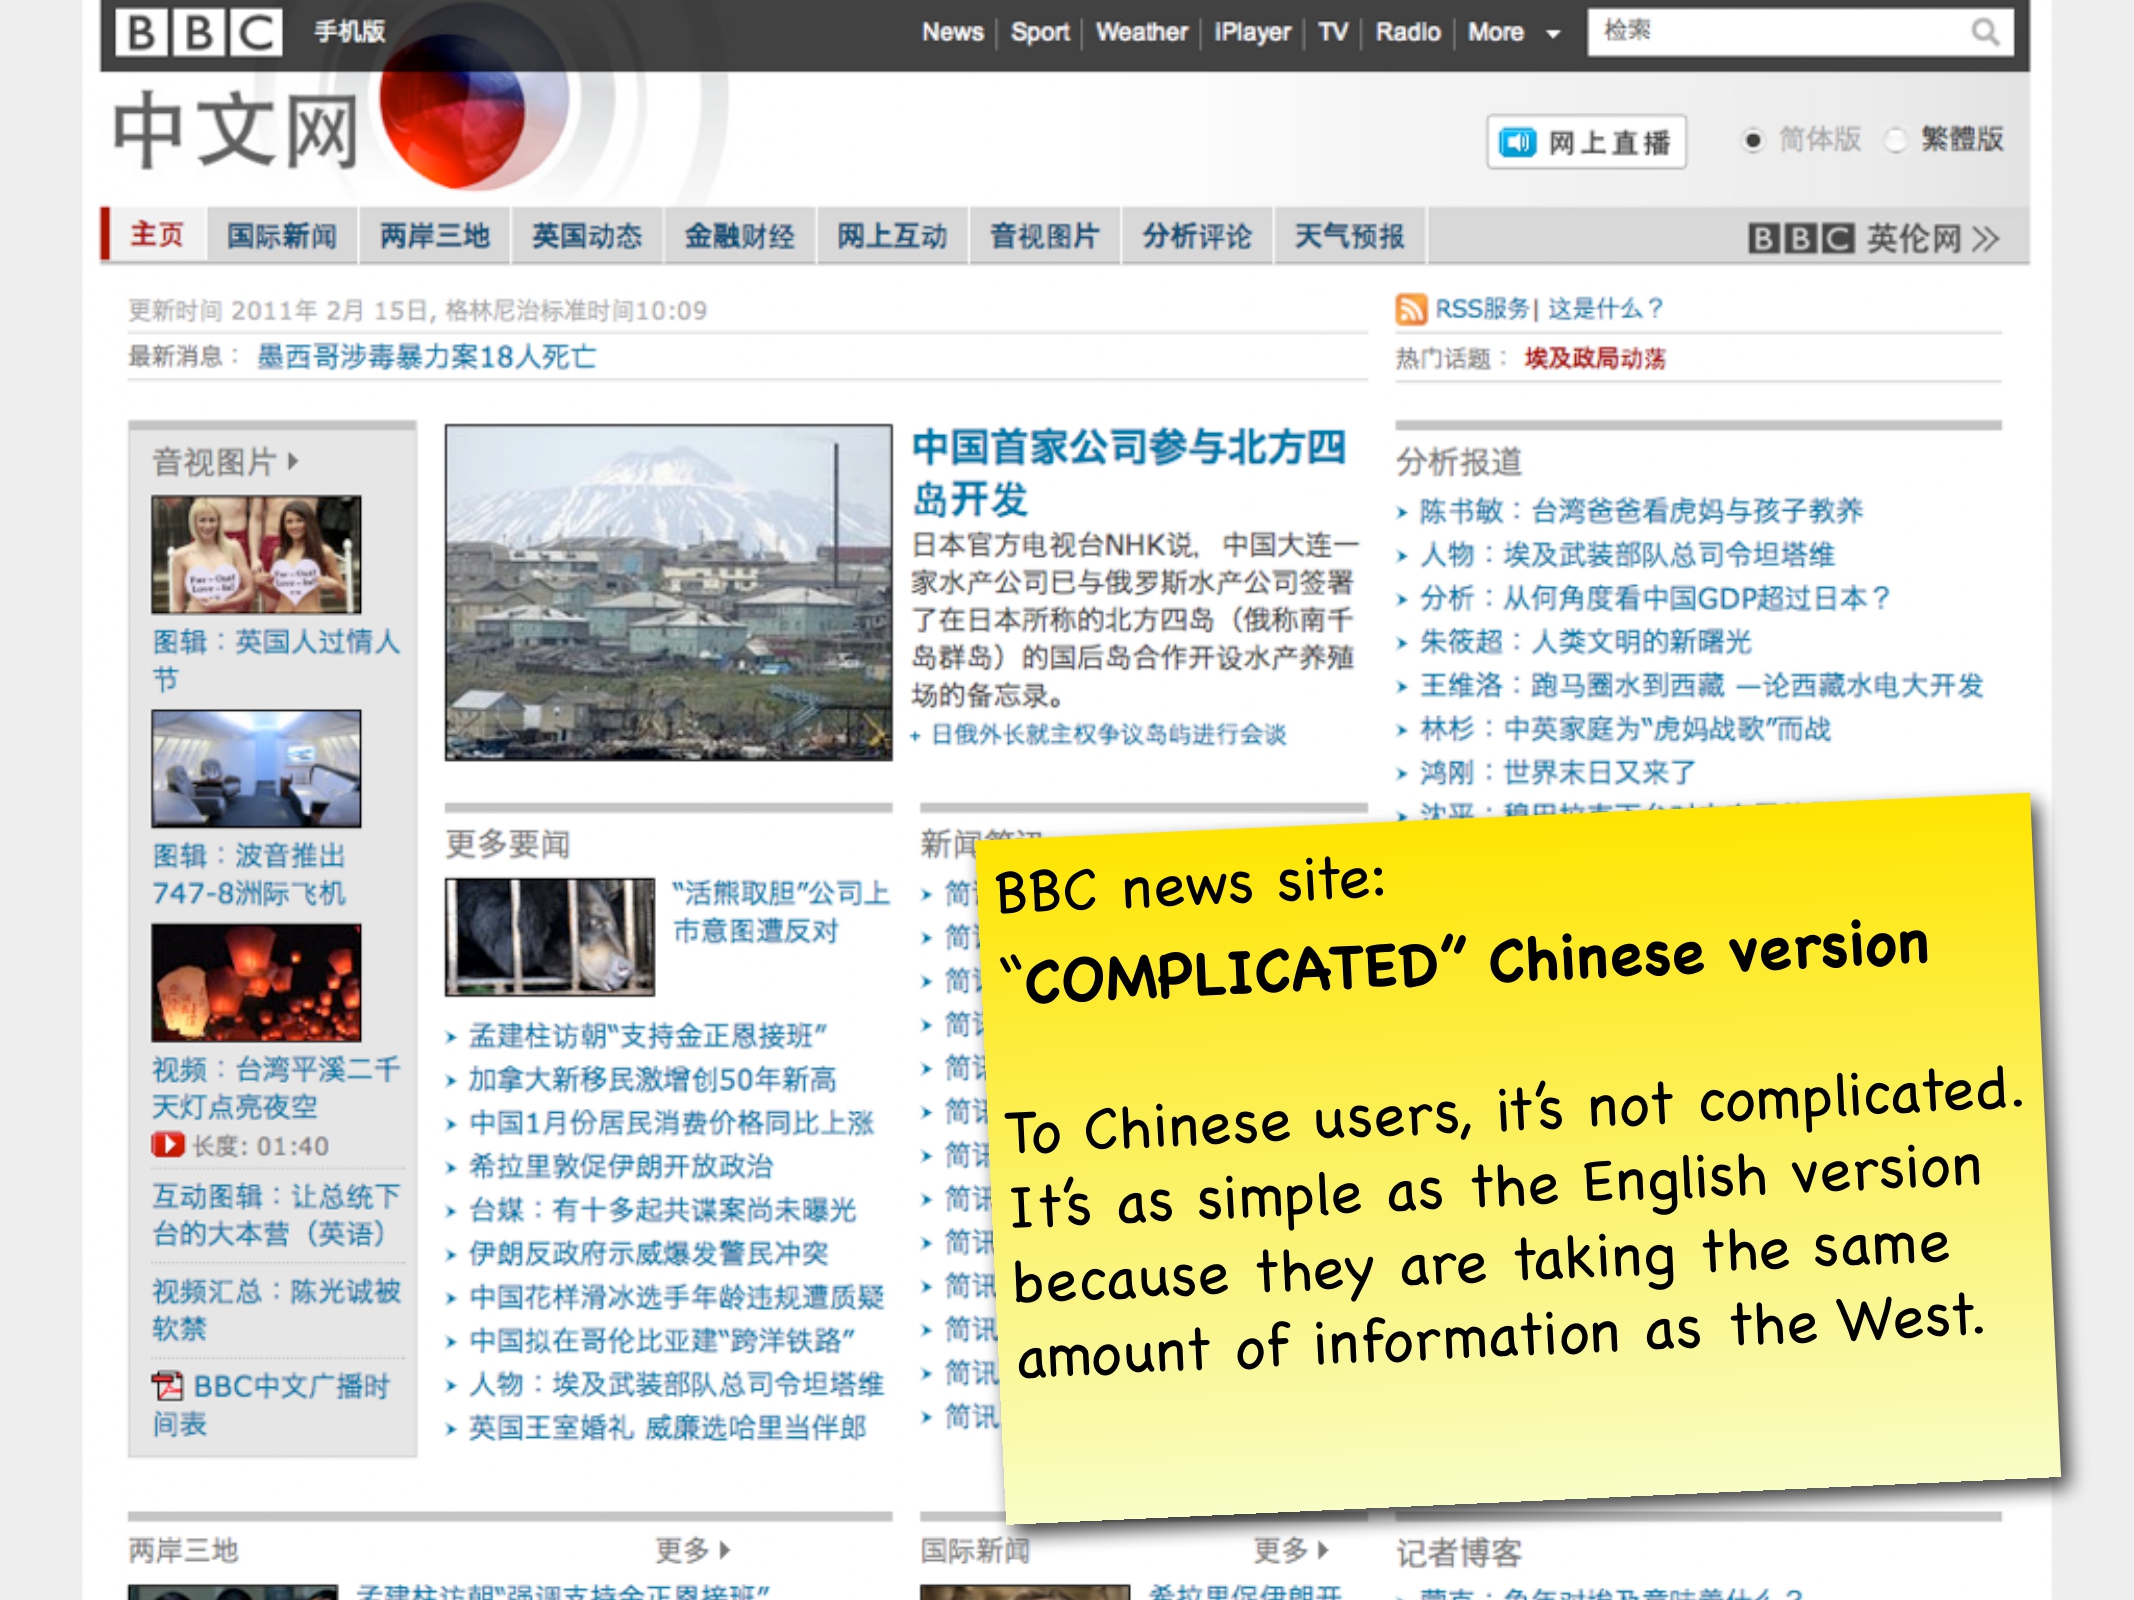
Task: Click iPlayer in top navigation
Action: pos(1252,32)
